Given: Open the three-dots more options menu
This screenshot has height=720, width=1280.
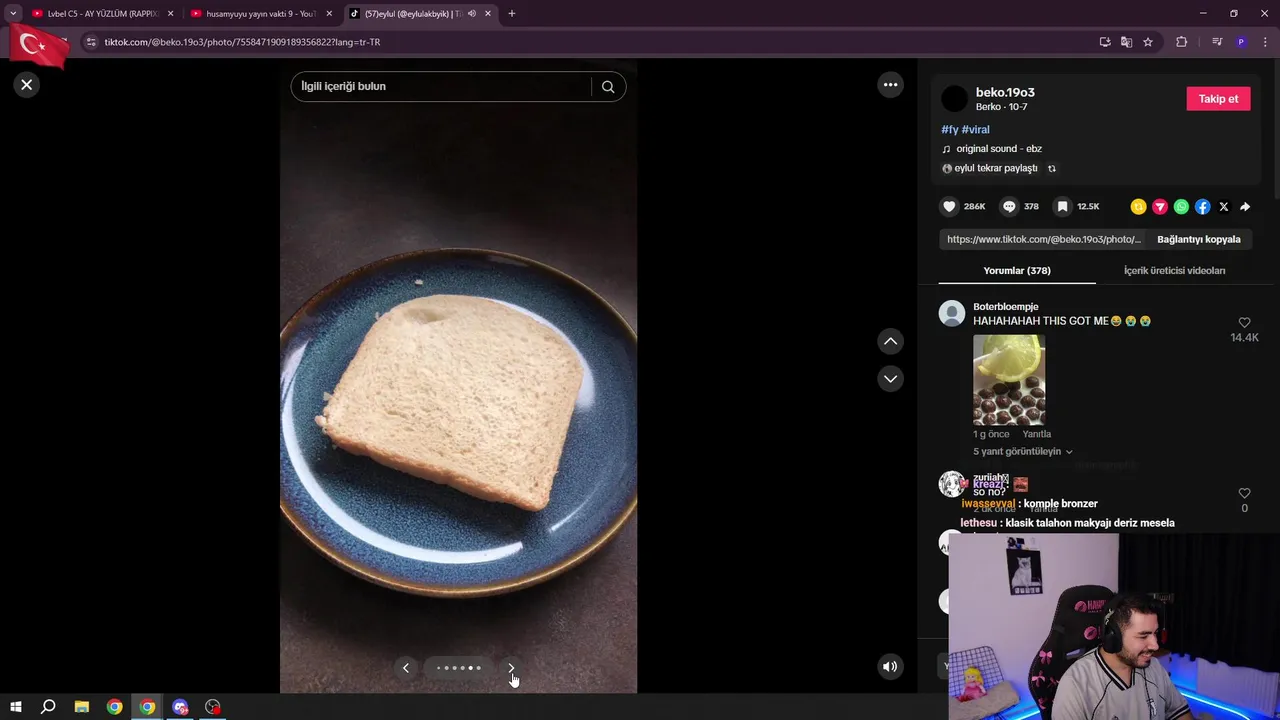Looking at the screenshot, I should 890,85.
